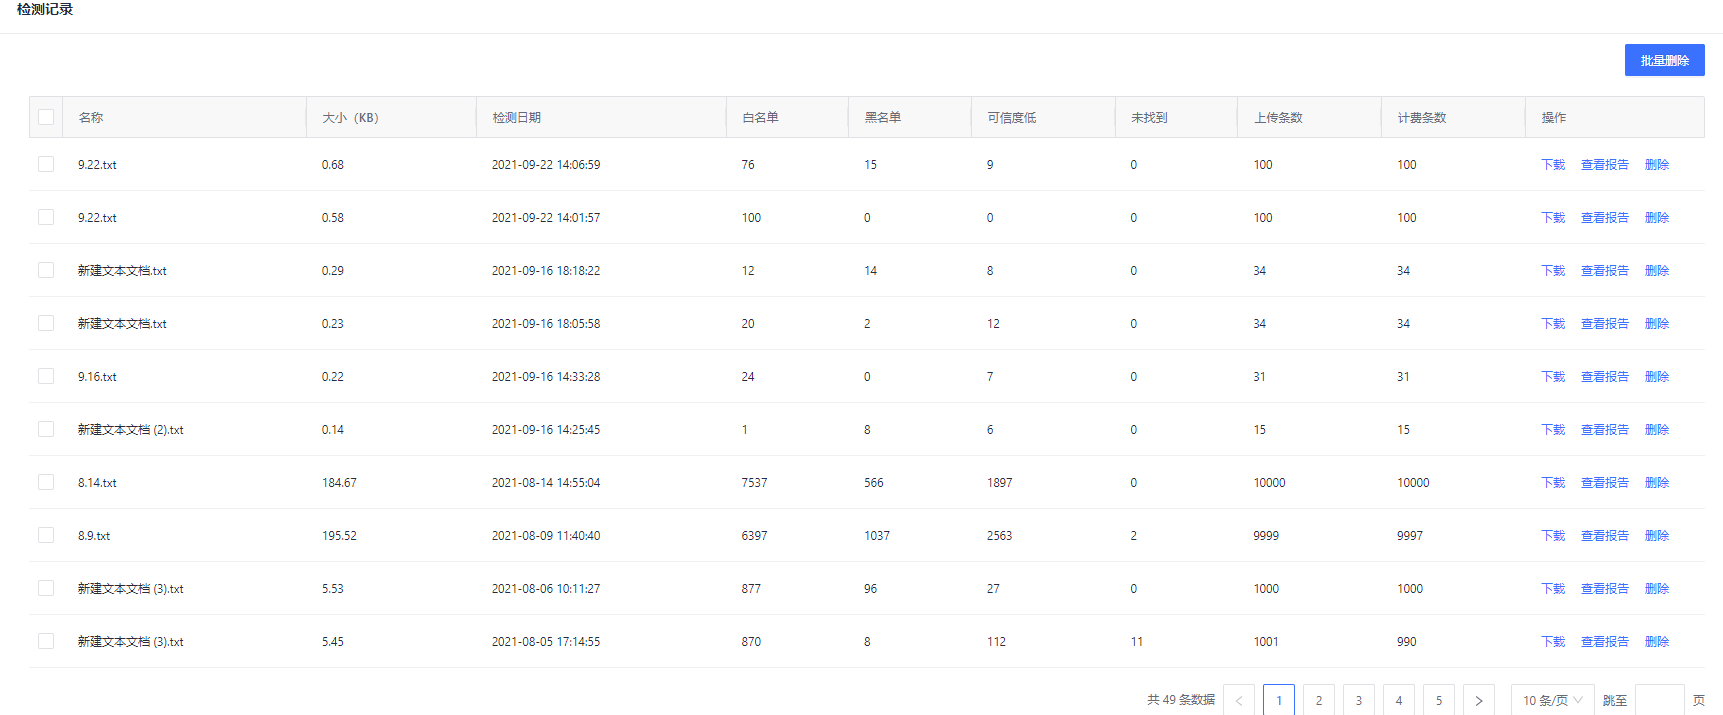The width and height of the screenshot is (1723, 715).
Task: Delete the 8.9.txt record
Action: point(1657,536)
